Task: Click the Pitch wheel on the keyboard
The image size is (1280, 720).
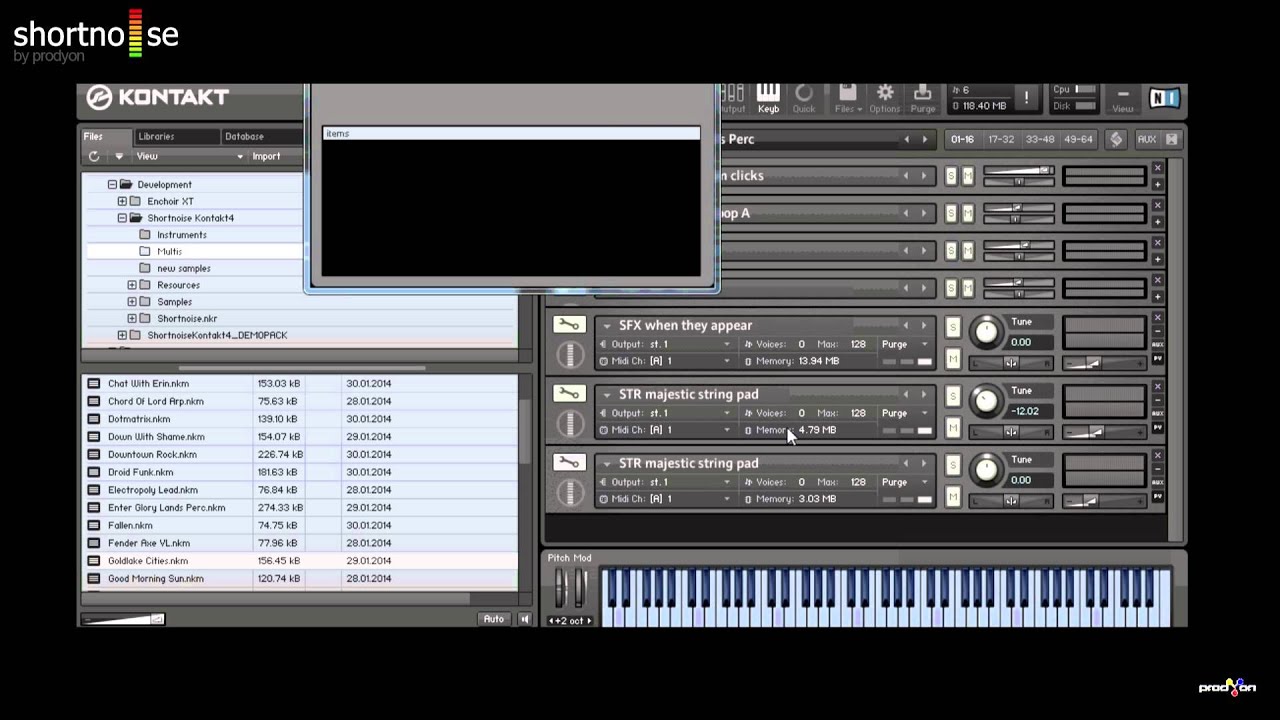Action: [559, 587]
